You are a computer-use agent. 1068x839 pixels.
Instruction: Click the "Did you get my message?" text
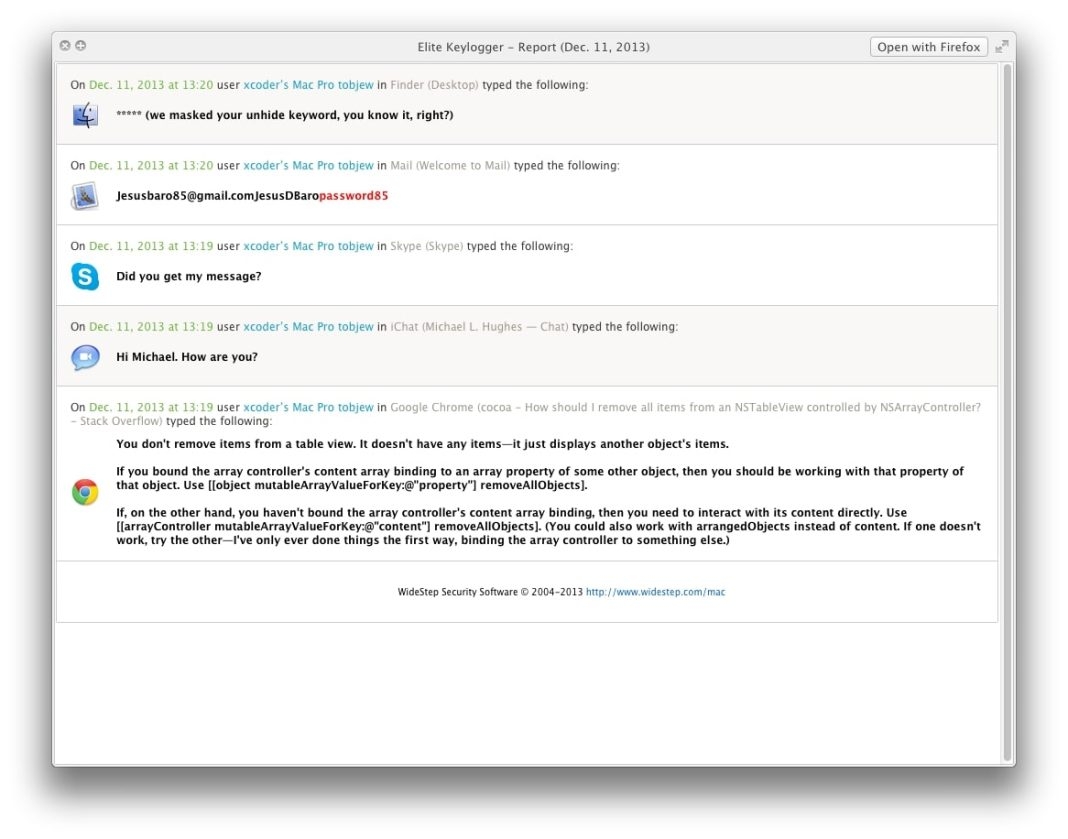point(189,276)
